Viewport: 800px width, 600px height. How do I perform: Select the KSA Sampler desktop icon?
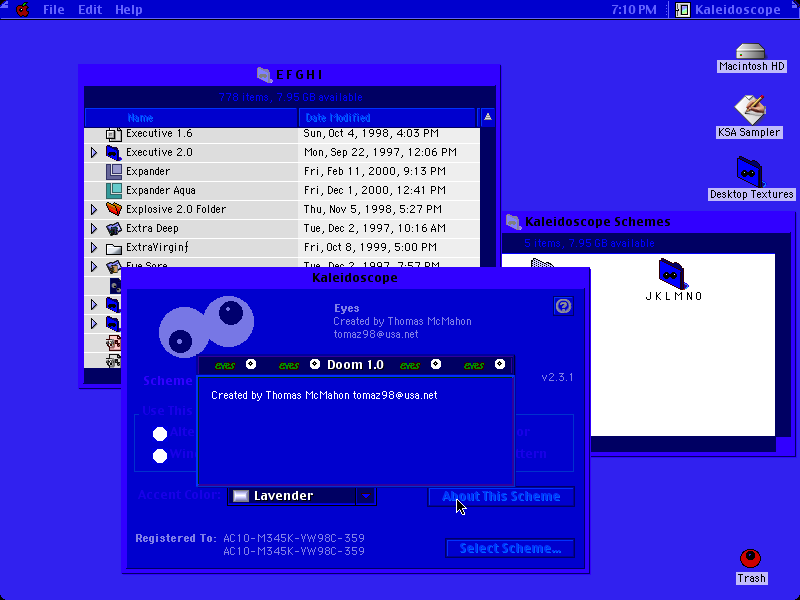[x=749, y=109]
